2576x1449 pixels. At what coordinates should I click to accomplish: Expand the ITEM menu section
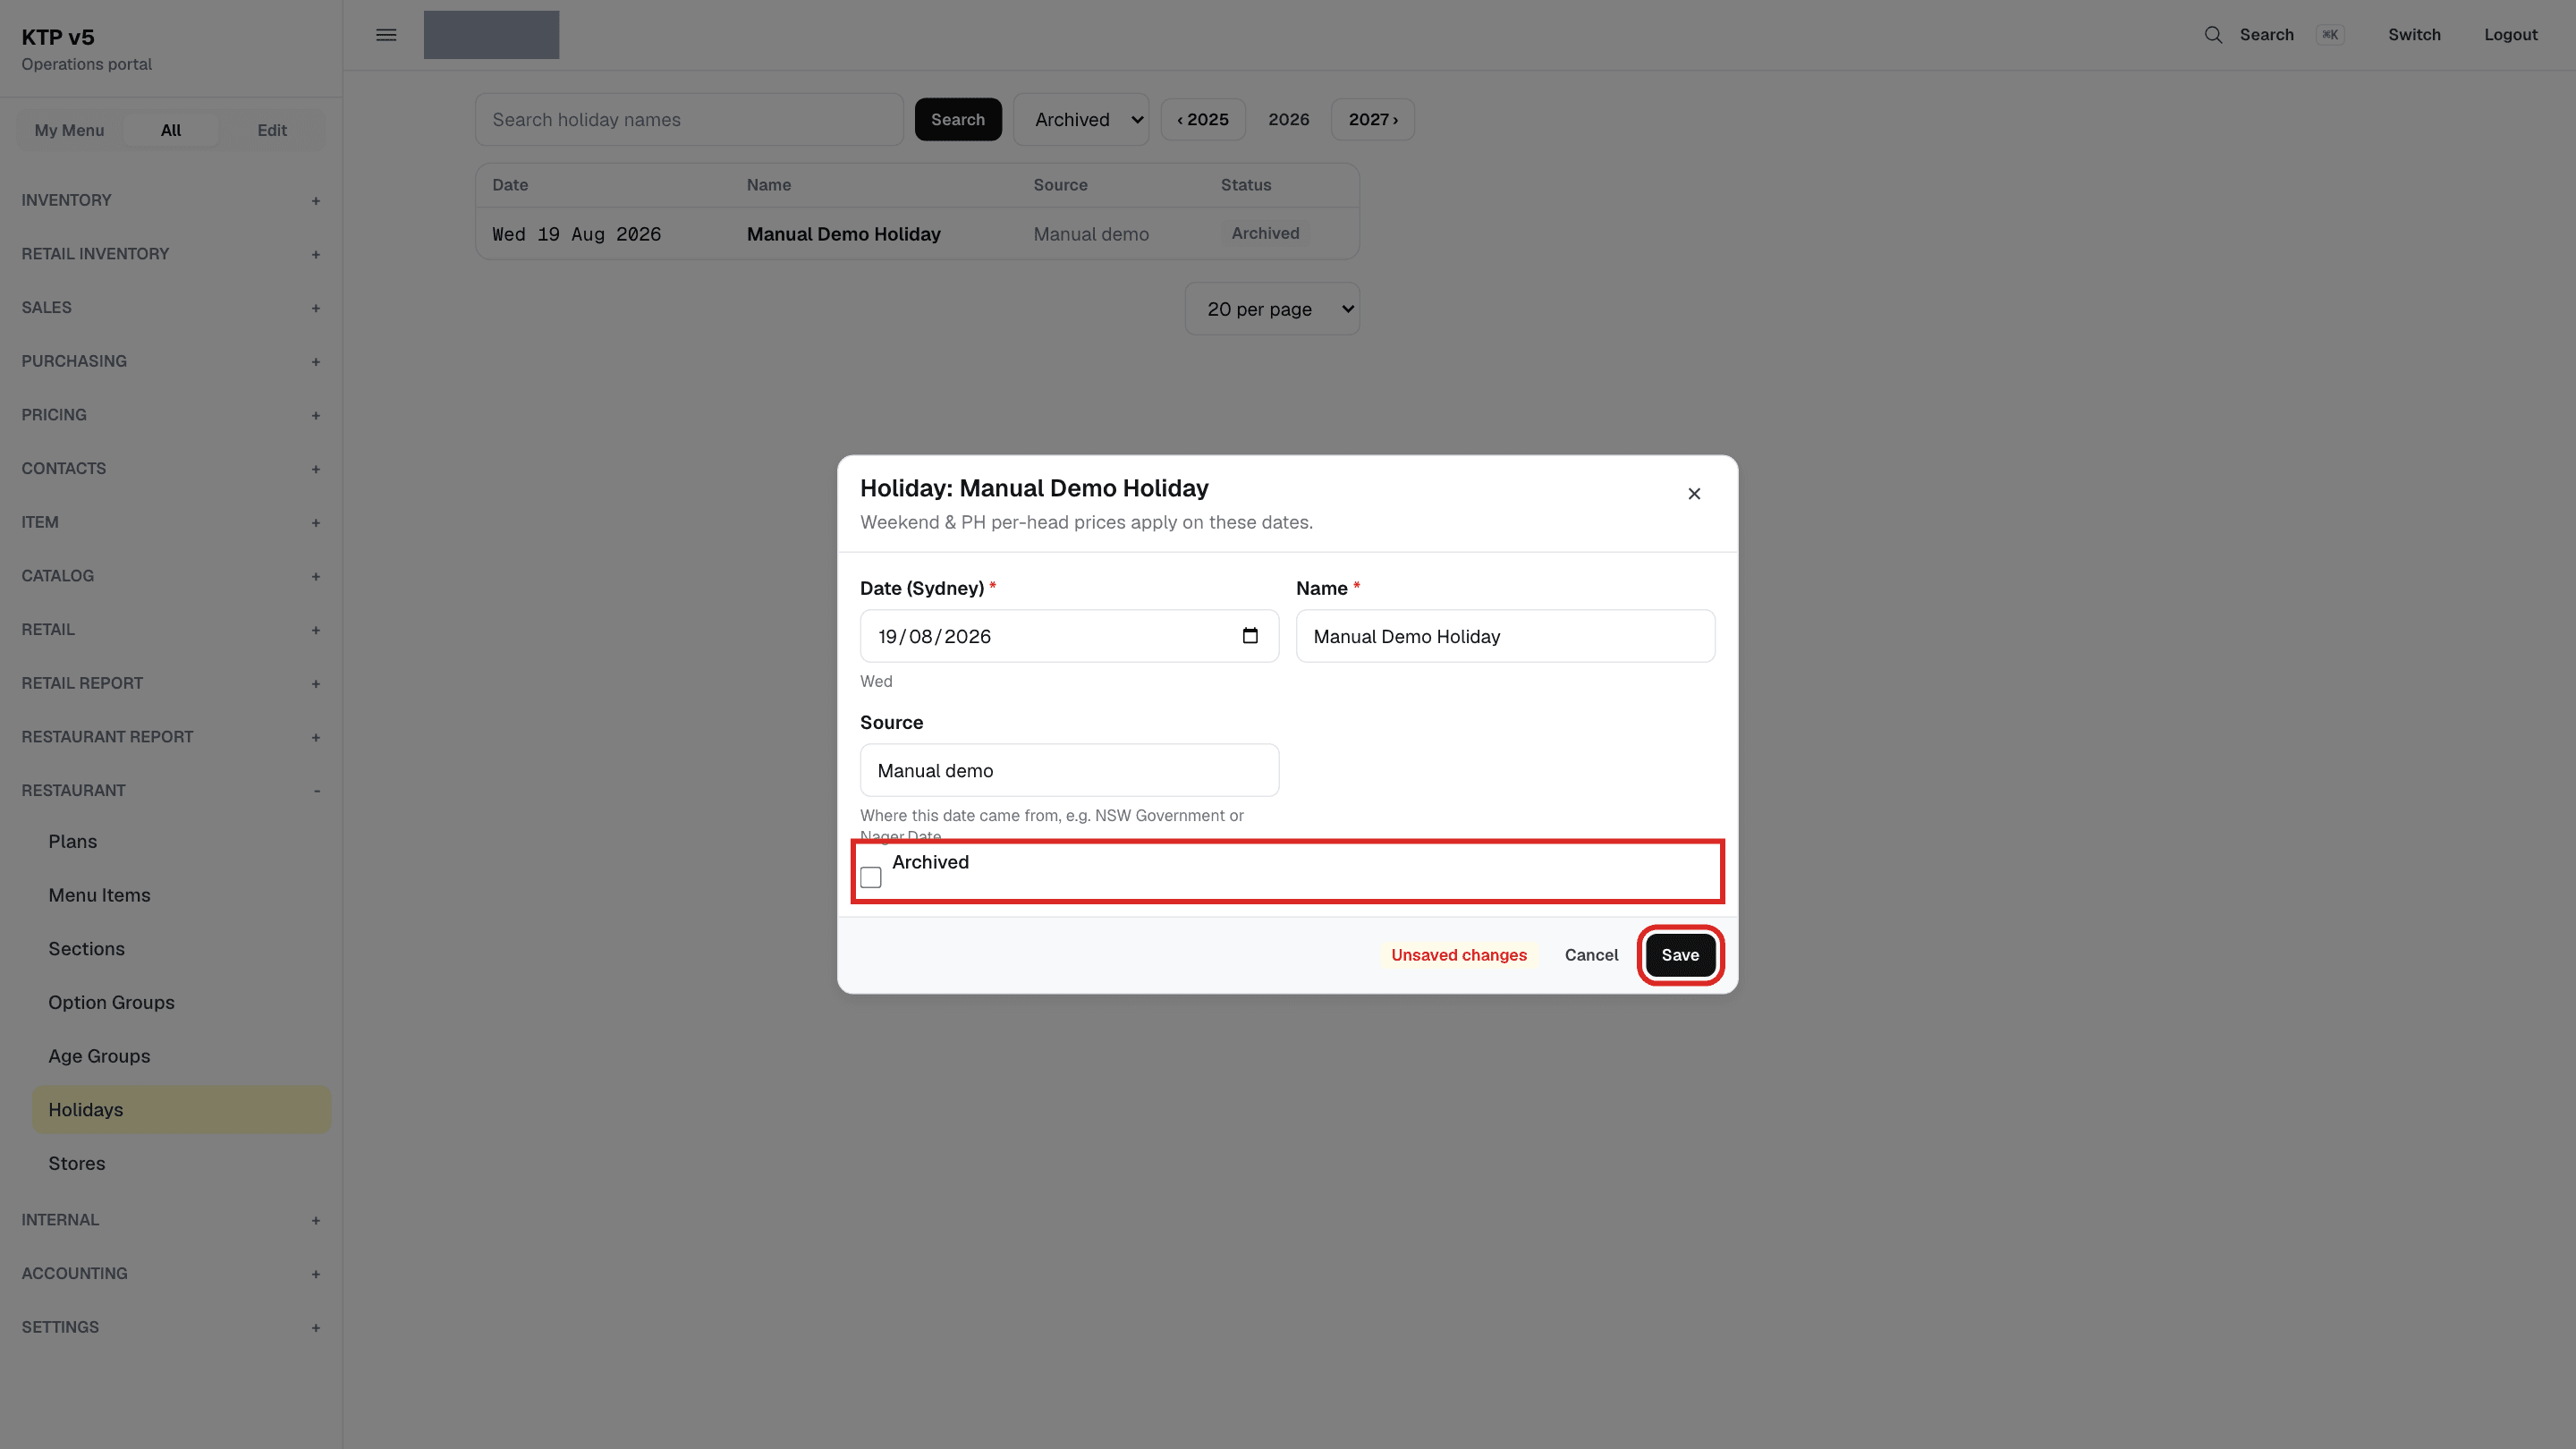pyautogui.click(x=171, y=522)
